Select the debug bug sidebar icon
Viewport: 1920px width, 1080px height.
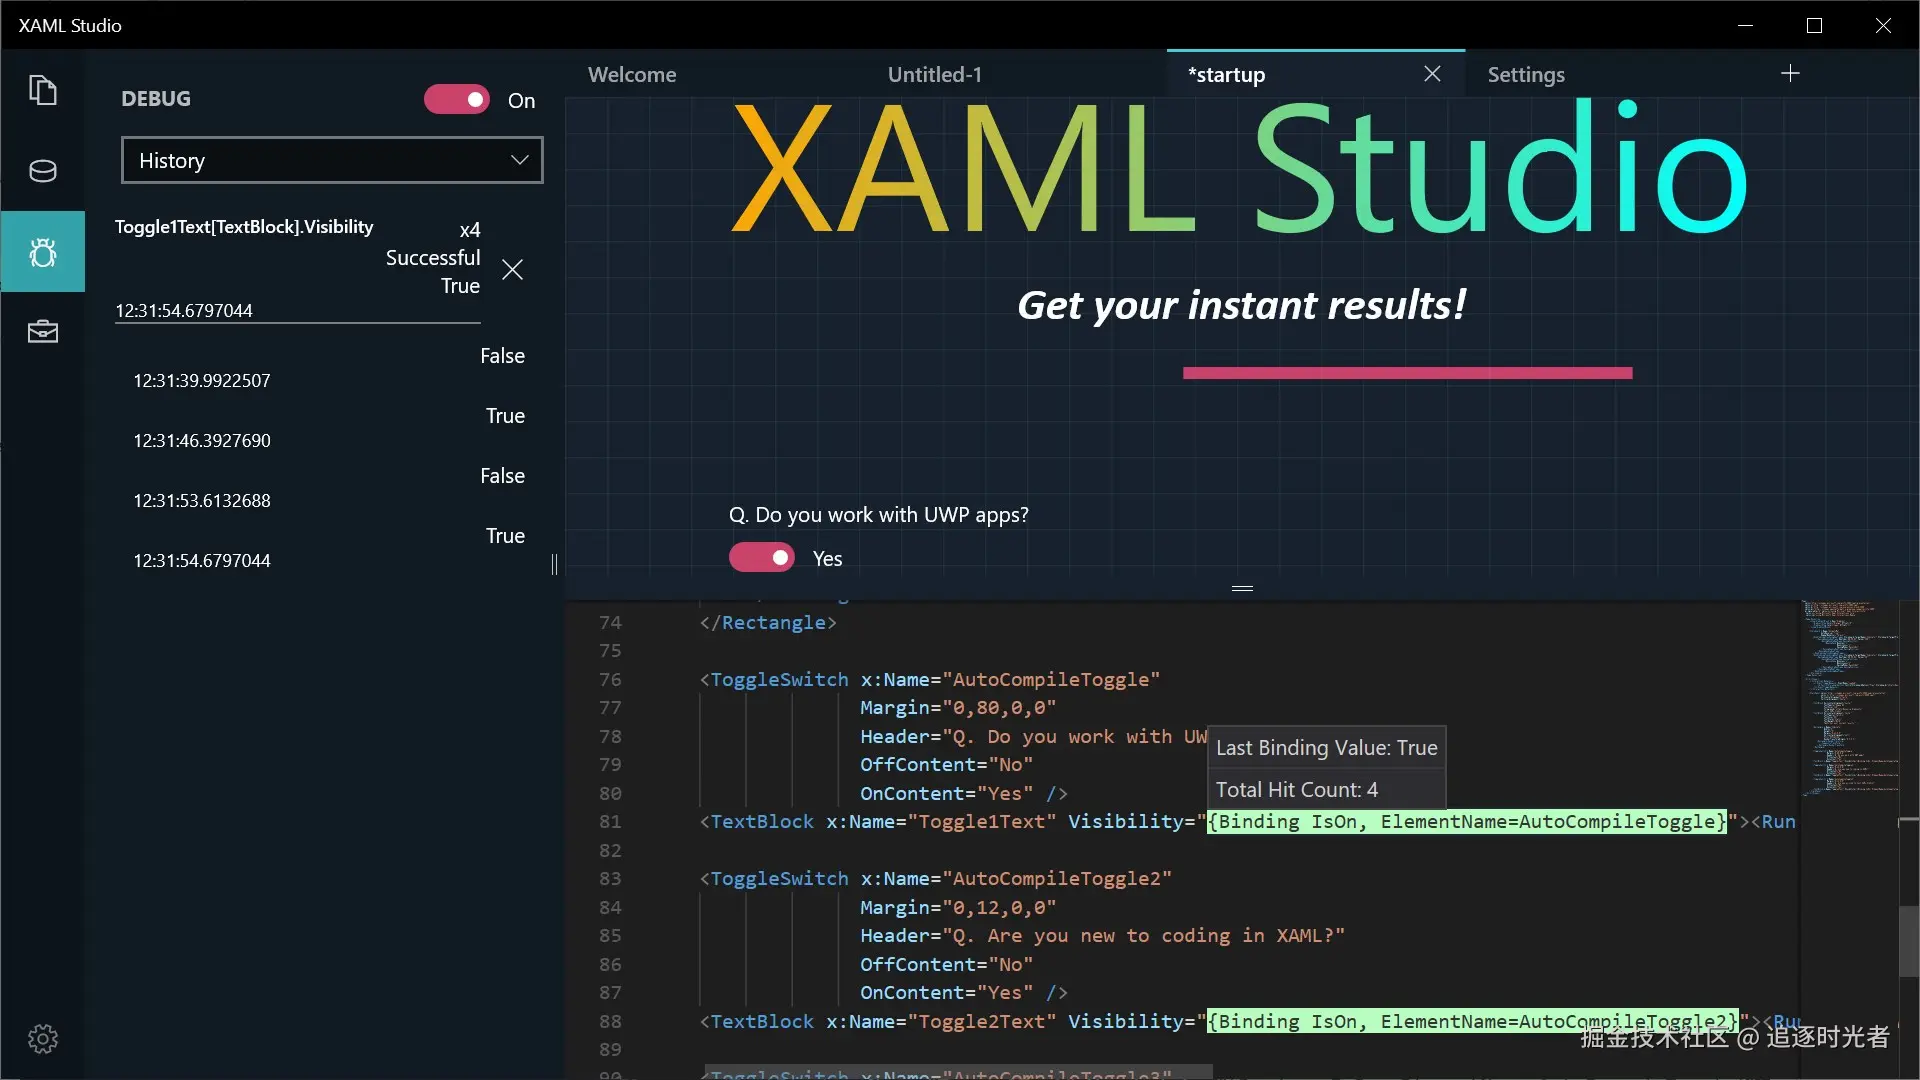click(42, 252)
